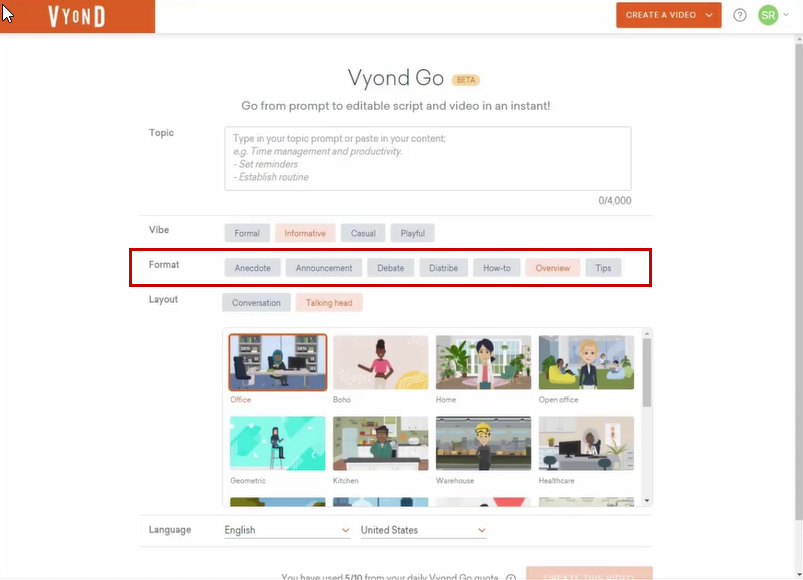Select the Geometric scene thumbnail
Image resolution: width=803 pixels, height=580 pixels.
[x=278, y=443]
